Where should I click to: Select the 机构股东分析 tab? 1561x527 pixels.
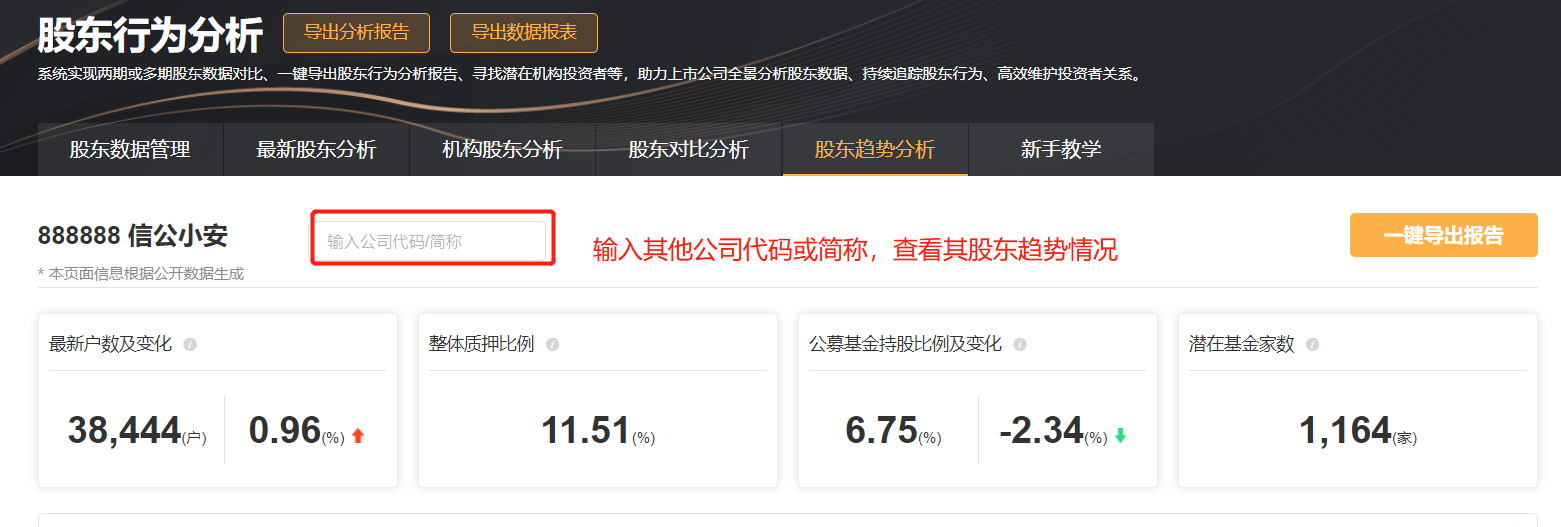(x=502, y=149)
